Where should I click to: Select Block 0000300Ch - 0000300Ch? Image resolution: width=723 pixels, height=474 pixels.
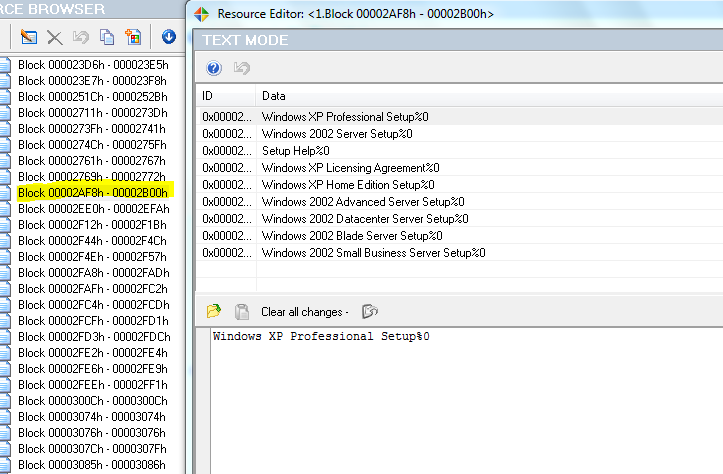coord(93,401)
